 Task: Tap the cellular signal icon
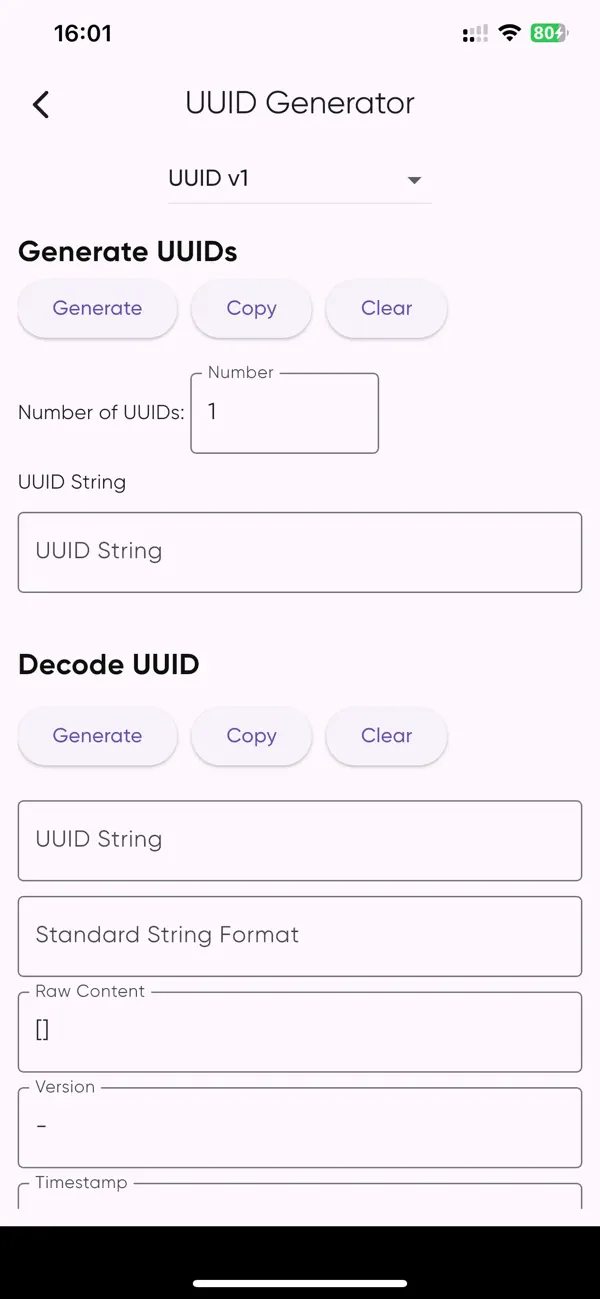point(474,33)
